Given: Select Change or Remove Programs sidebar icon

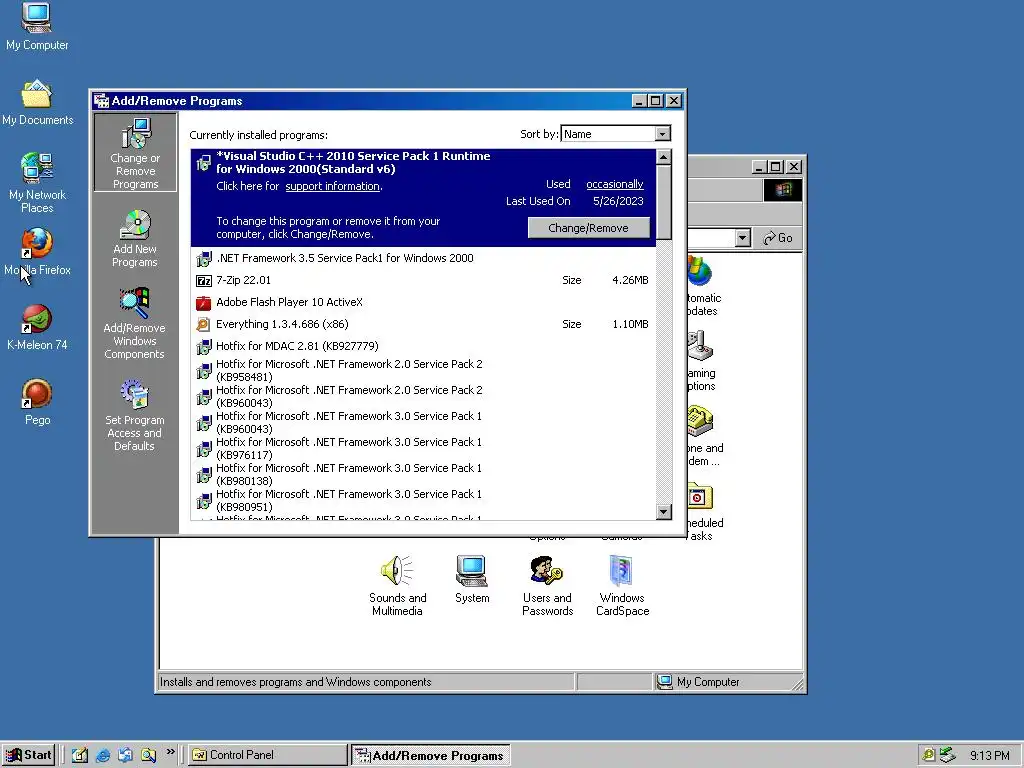Looking at the screenshot, I should [135, 153].
